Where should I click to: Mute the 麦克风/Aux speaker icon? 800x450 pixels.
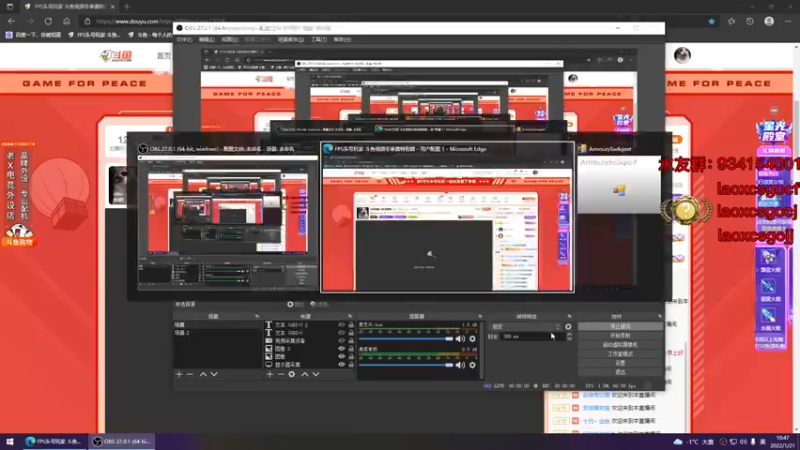460,339
